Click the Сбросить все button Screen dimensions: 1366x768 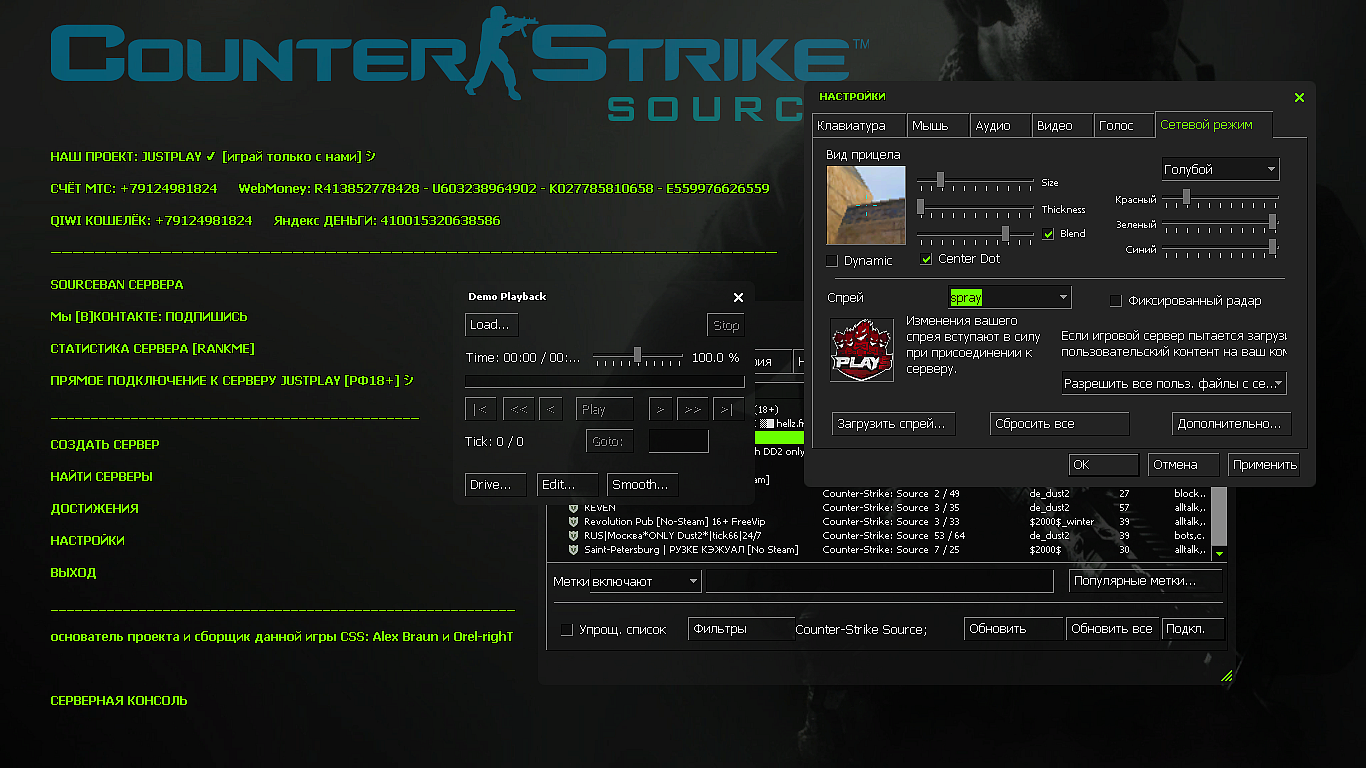(1060, 424)
